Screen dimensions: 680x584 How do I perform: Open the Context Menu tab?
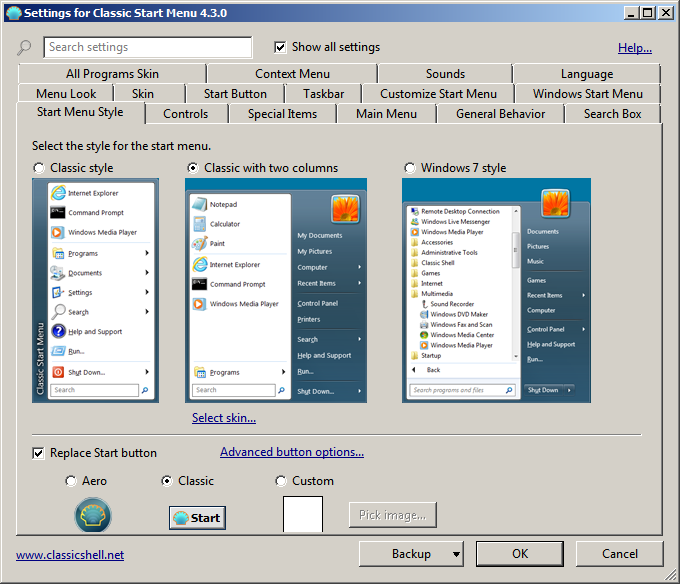pyautogui.click(x=292, y=74)
